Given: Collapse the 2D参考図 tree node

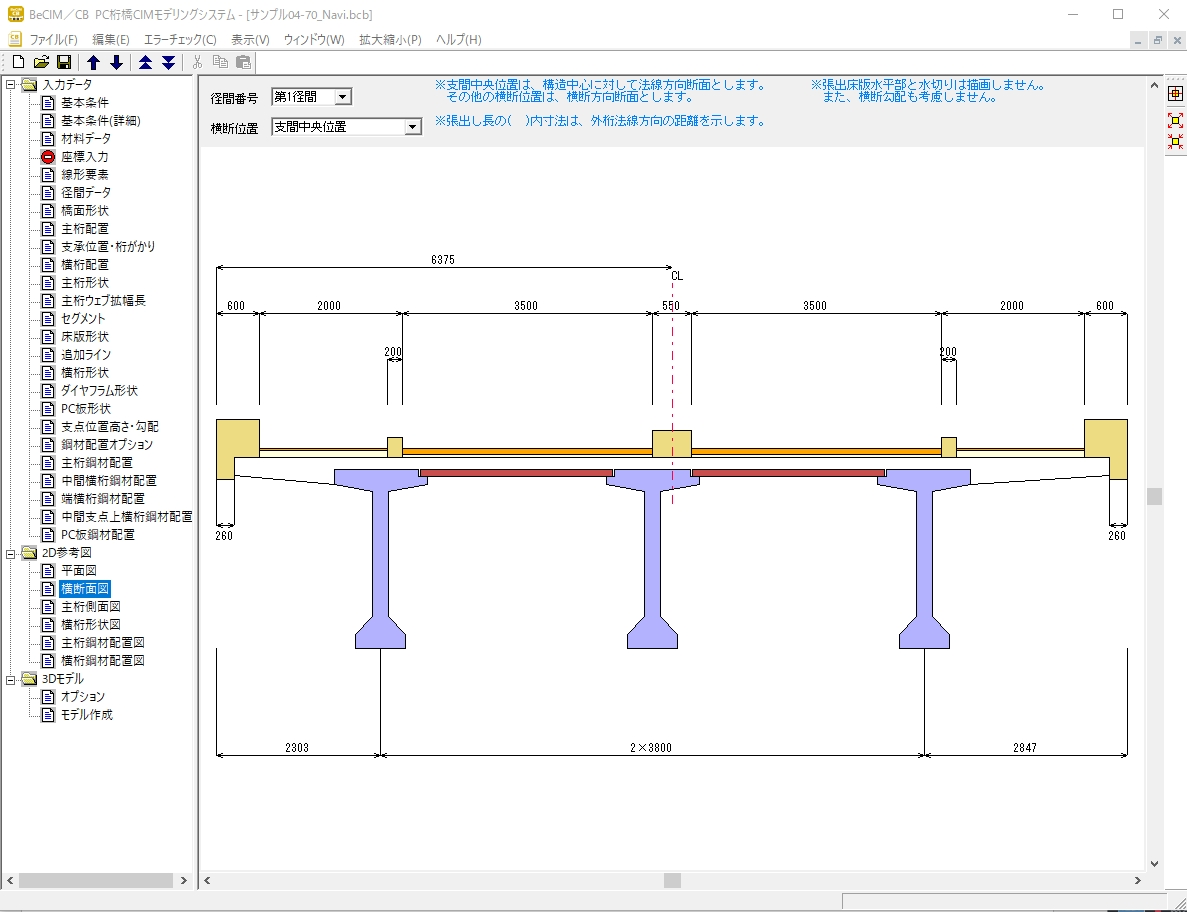Looking at the screenshot, I should pos(11,553).
